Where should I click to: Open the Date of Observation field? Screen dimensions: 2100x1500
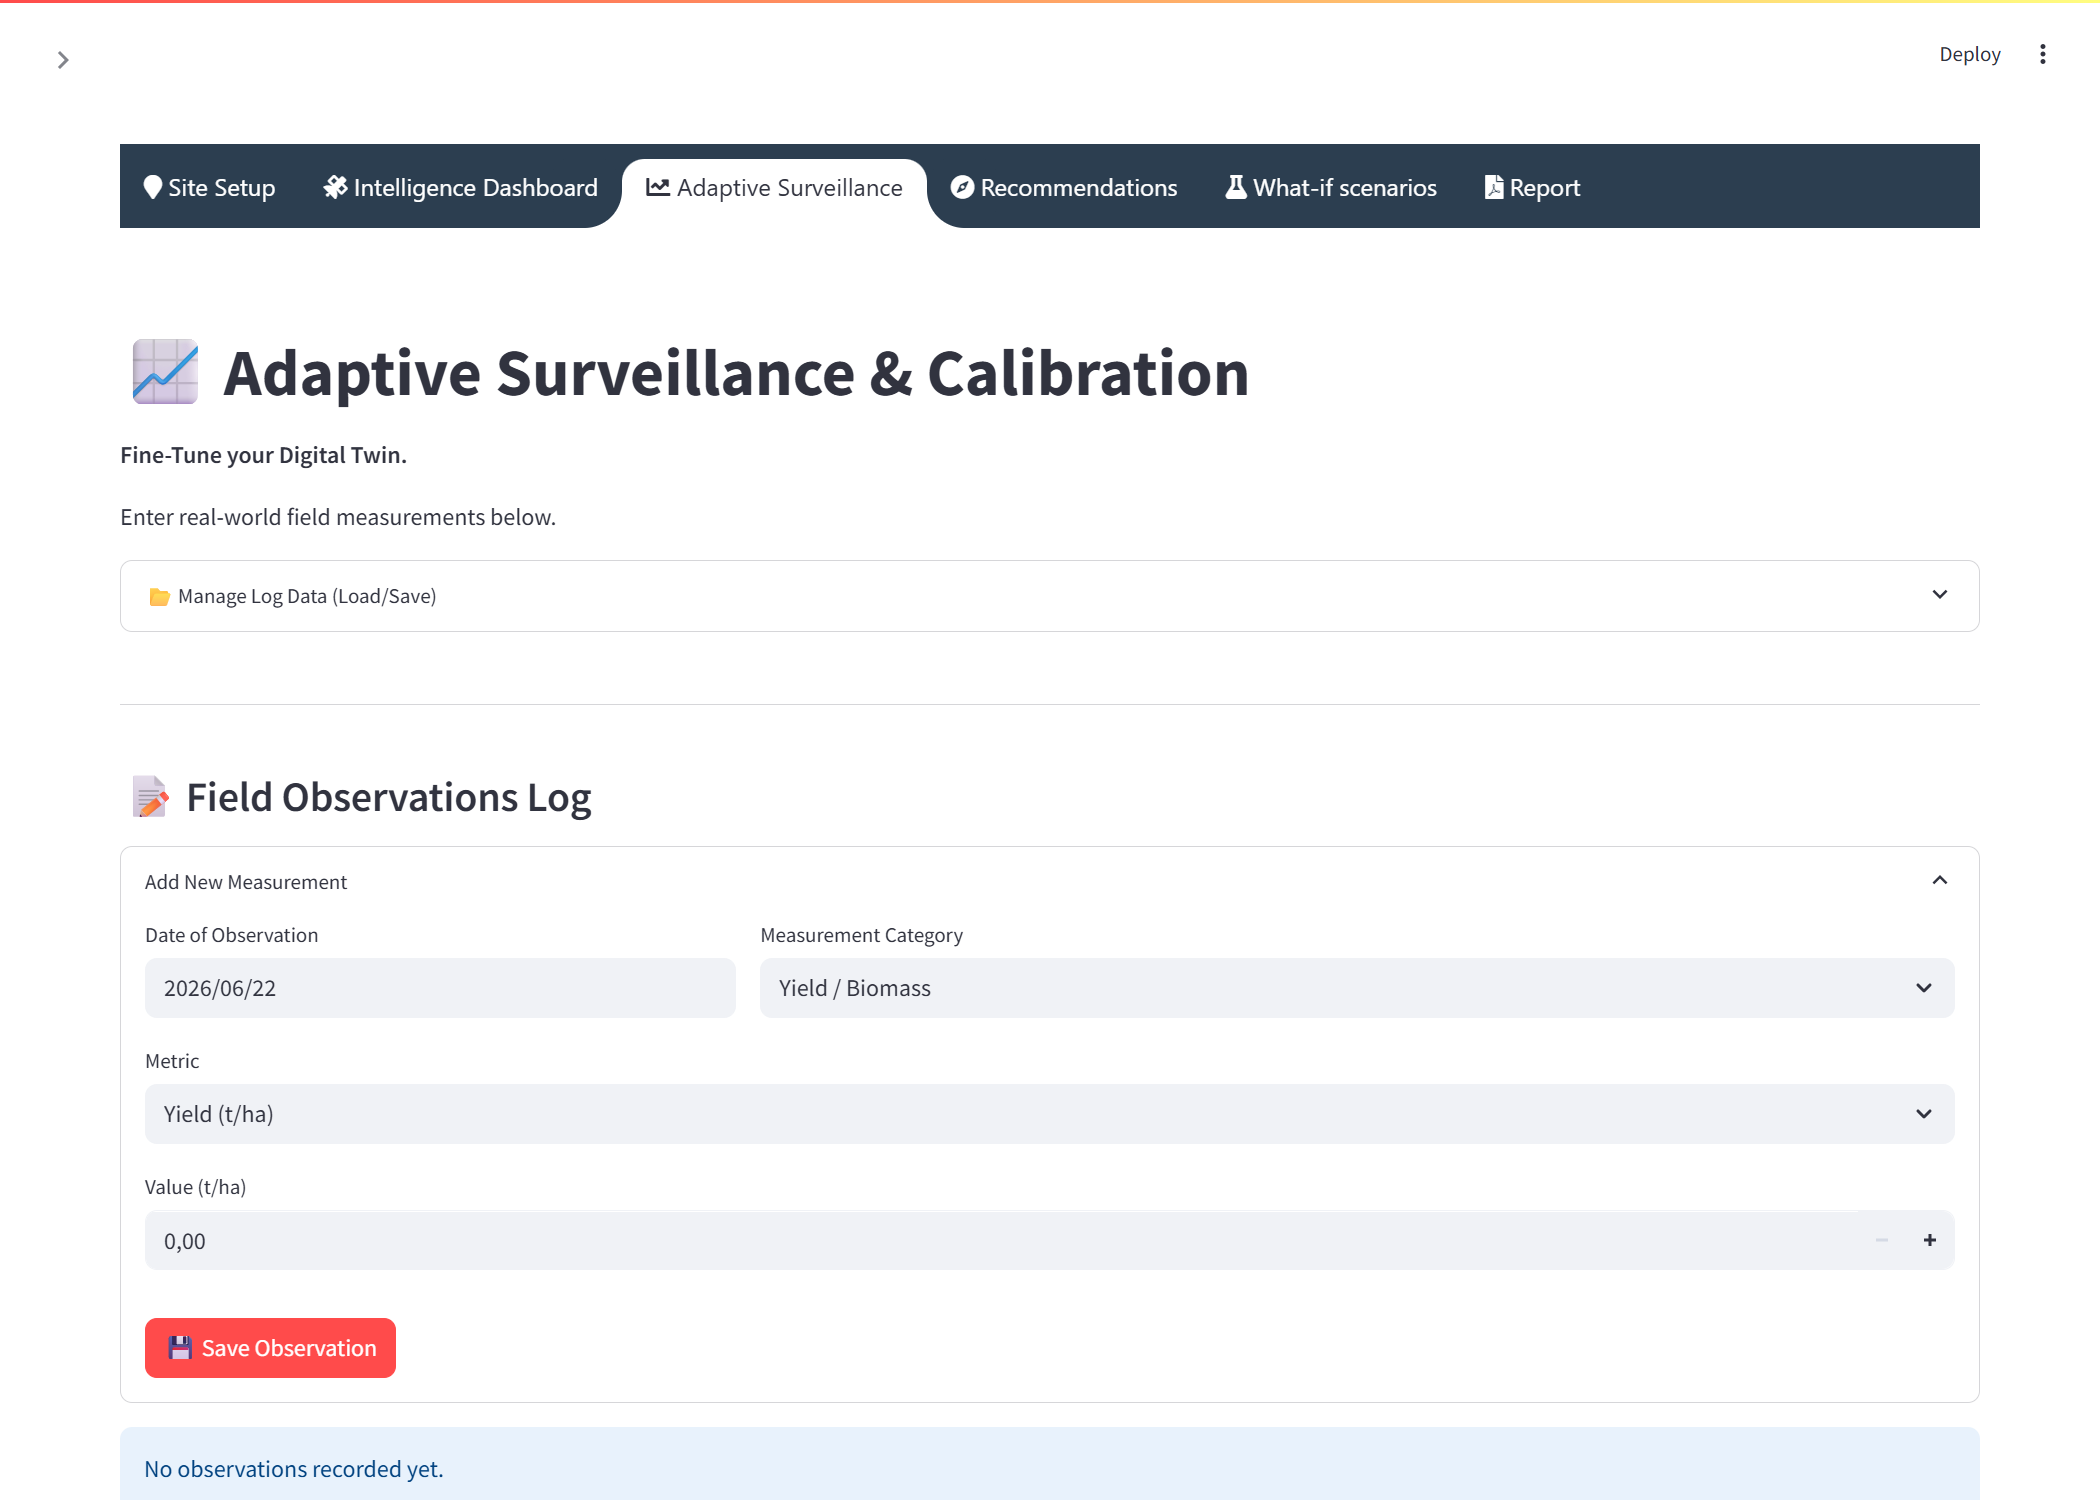click(440, 988)
